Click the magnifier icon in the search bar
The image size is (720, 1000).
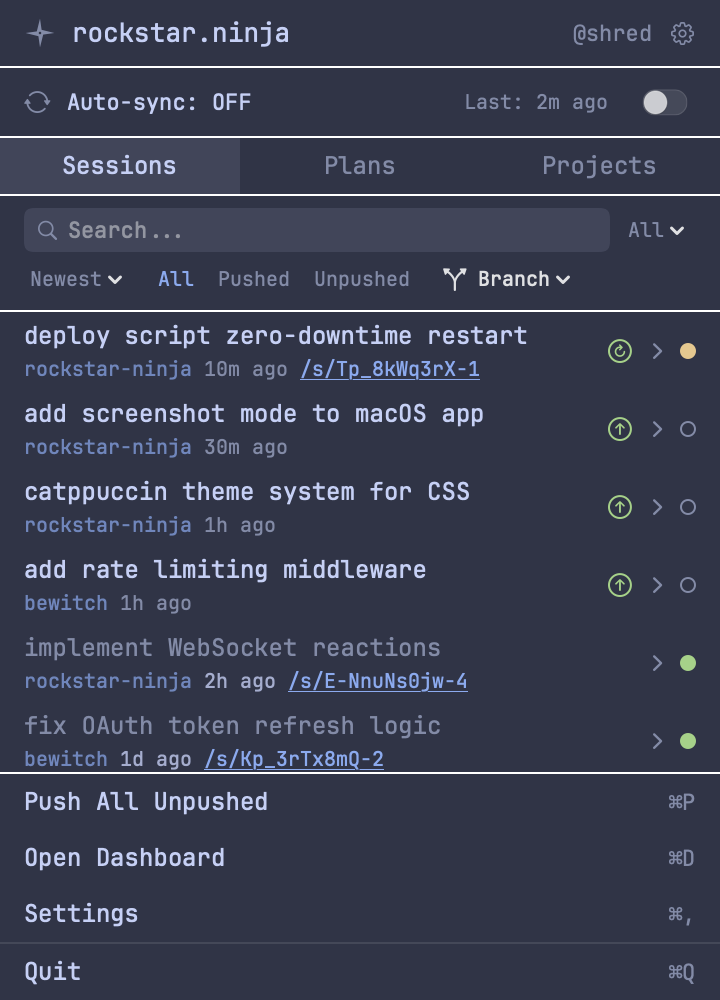click(x=47, y=230)
